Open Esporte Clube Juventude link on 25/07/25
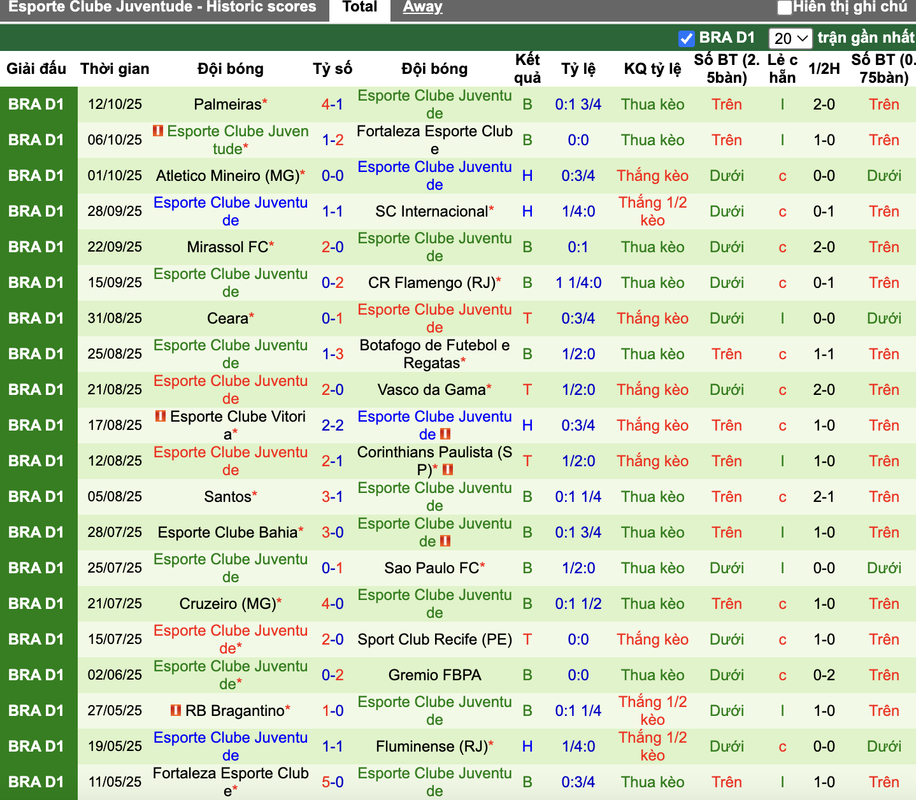The image size is (916, 800). [230, 568]
